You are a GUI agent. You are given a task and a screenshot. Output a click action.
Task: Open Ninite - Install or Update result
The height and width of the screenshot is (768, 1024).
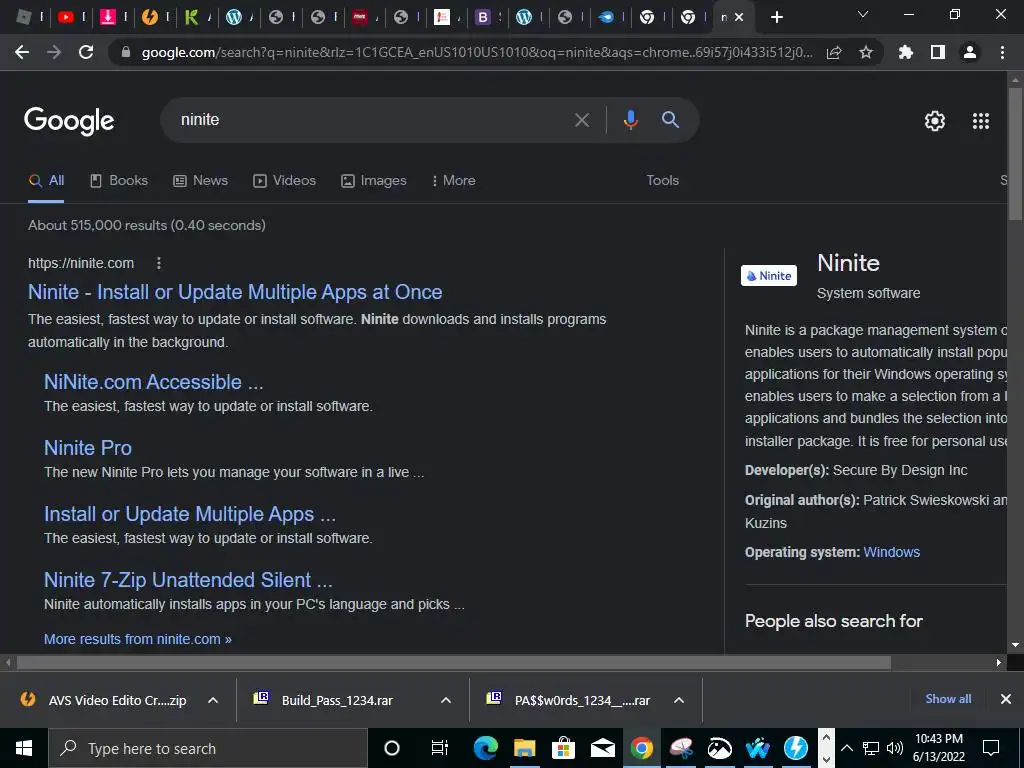pyautogui.click(x=235, y=292)
